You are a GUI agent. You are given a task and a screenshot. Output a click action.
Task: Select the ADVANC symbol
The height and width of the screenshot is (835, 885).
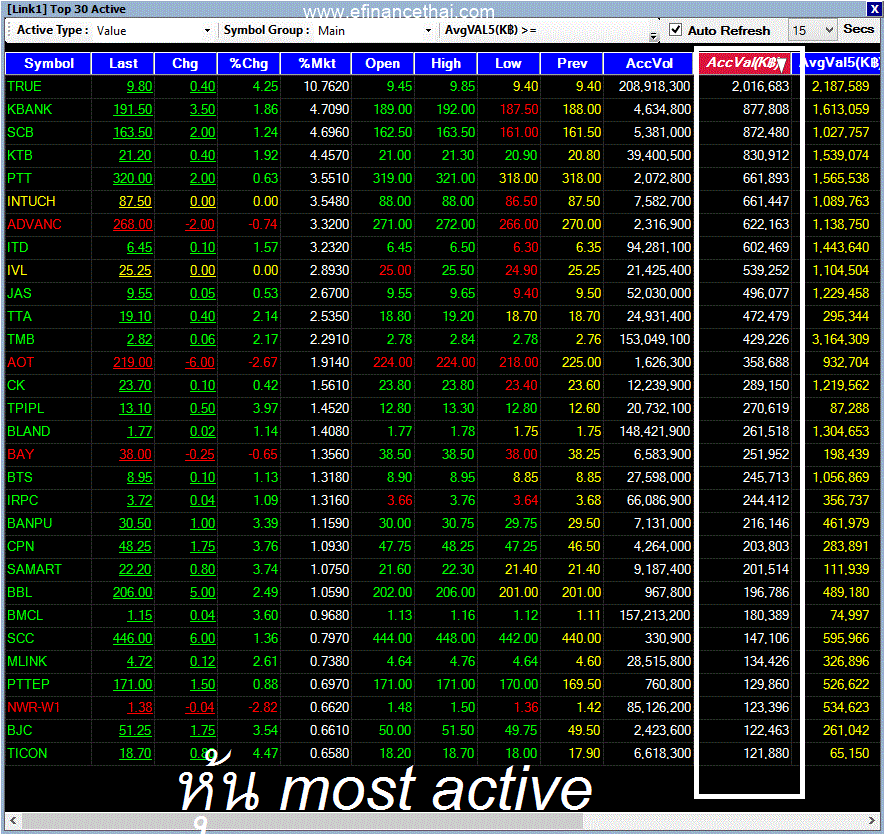click(34, 225)
